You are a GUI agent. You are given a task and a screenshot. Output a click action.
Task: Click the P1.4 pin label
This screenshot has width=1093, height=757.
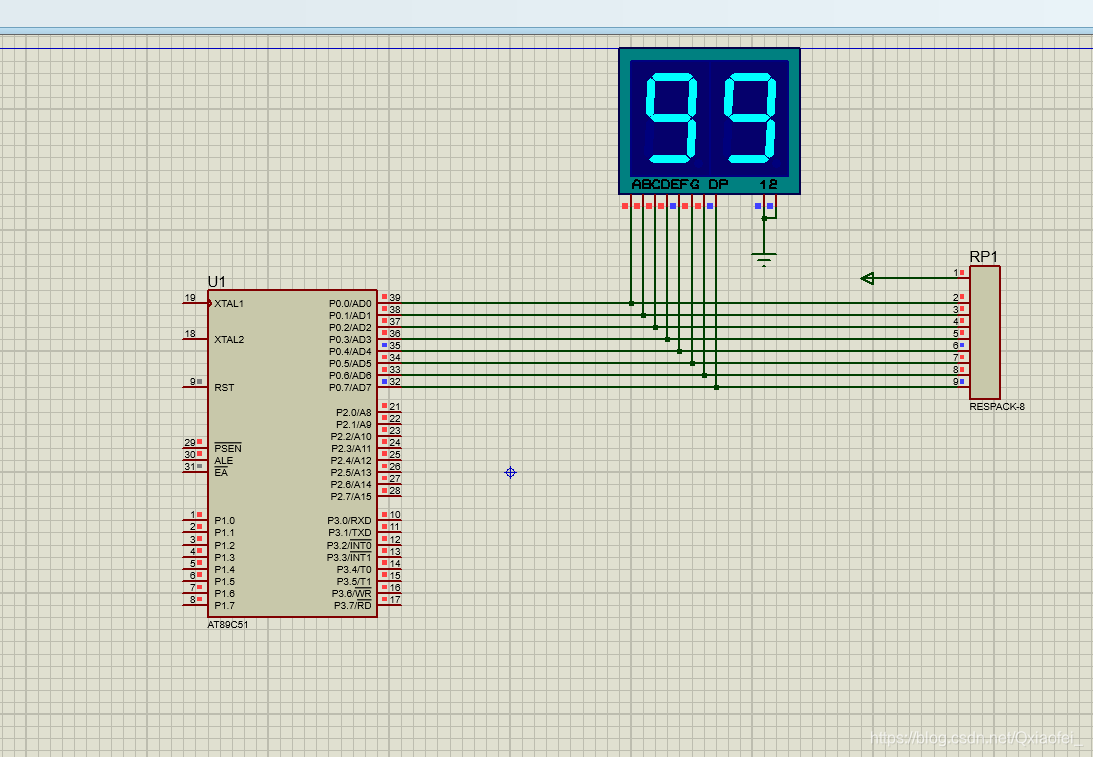tap(224, 569)
